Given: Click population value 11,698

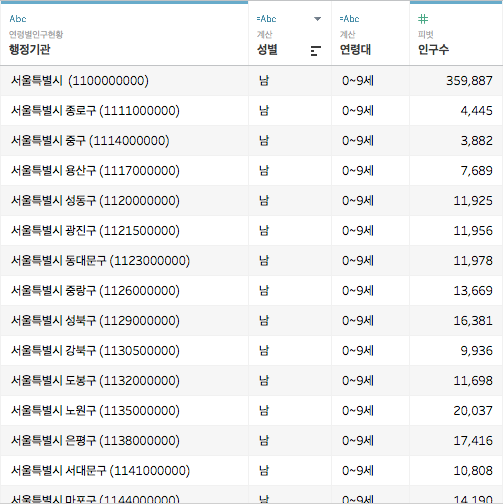Looking at the screenshot, I should (x=473, y=381).
